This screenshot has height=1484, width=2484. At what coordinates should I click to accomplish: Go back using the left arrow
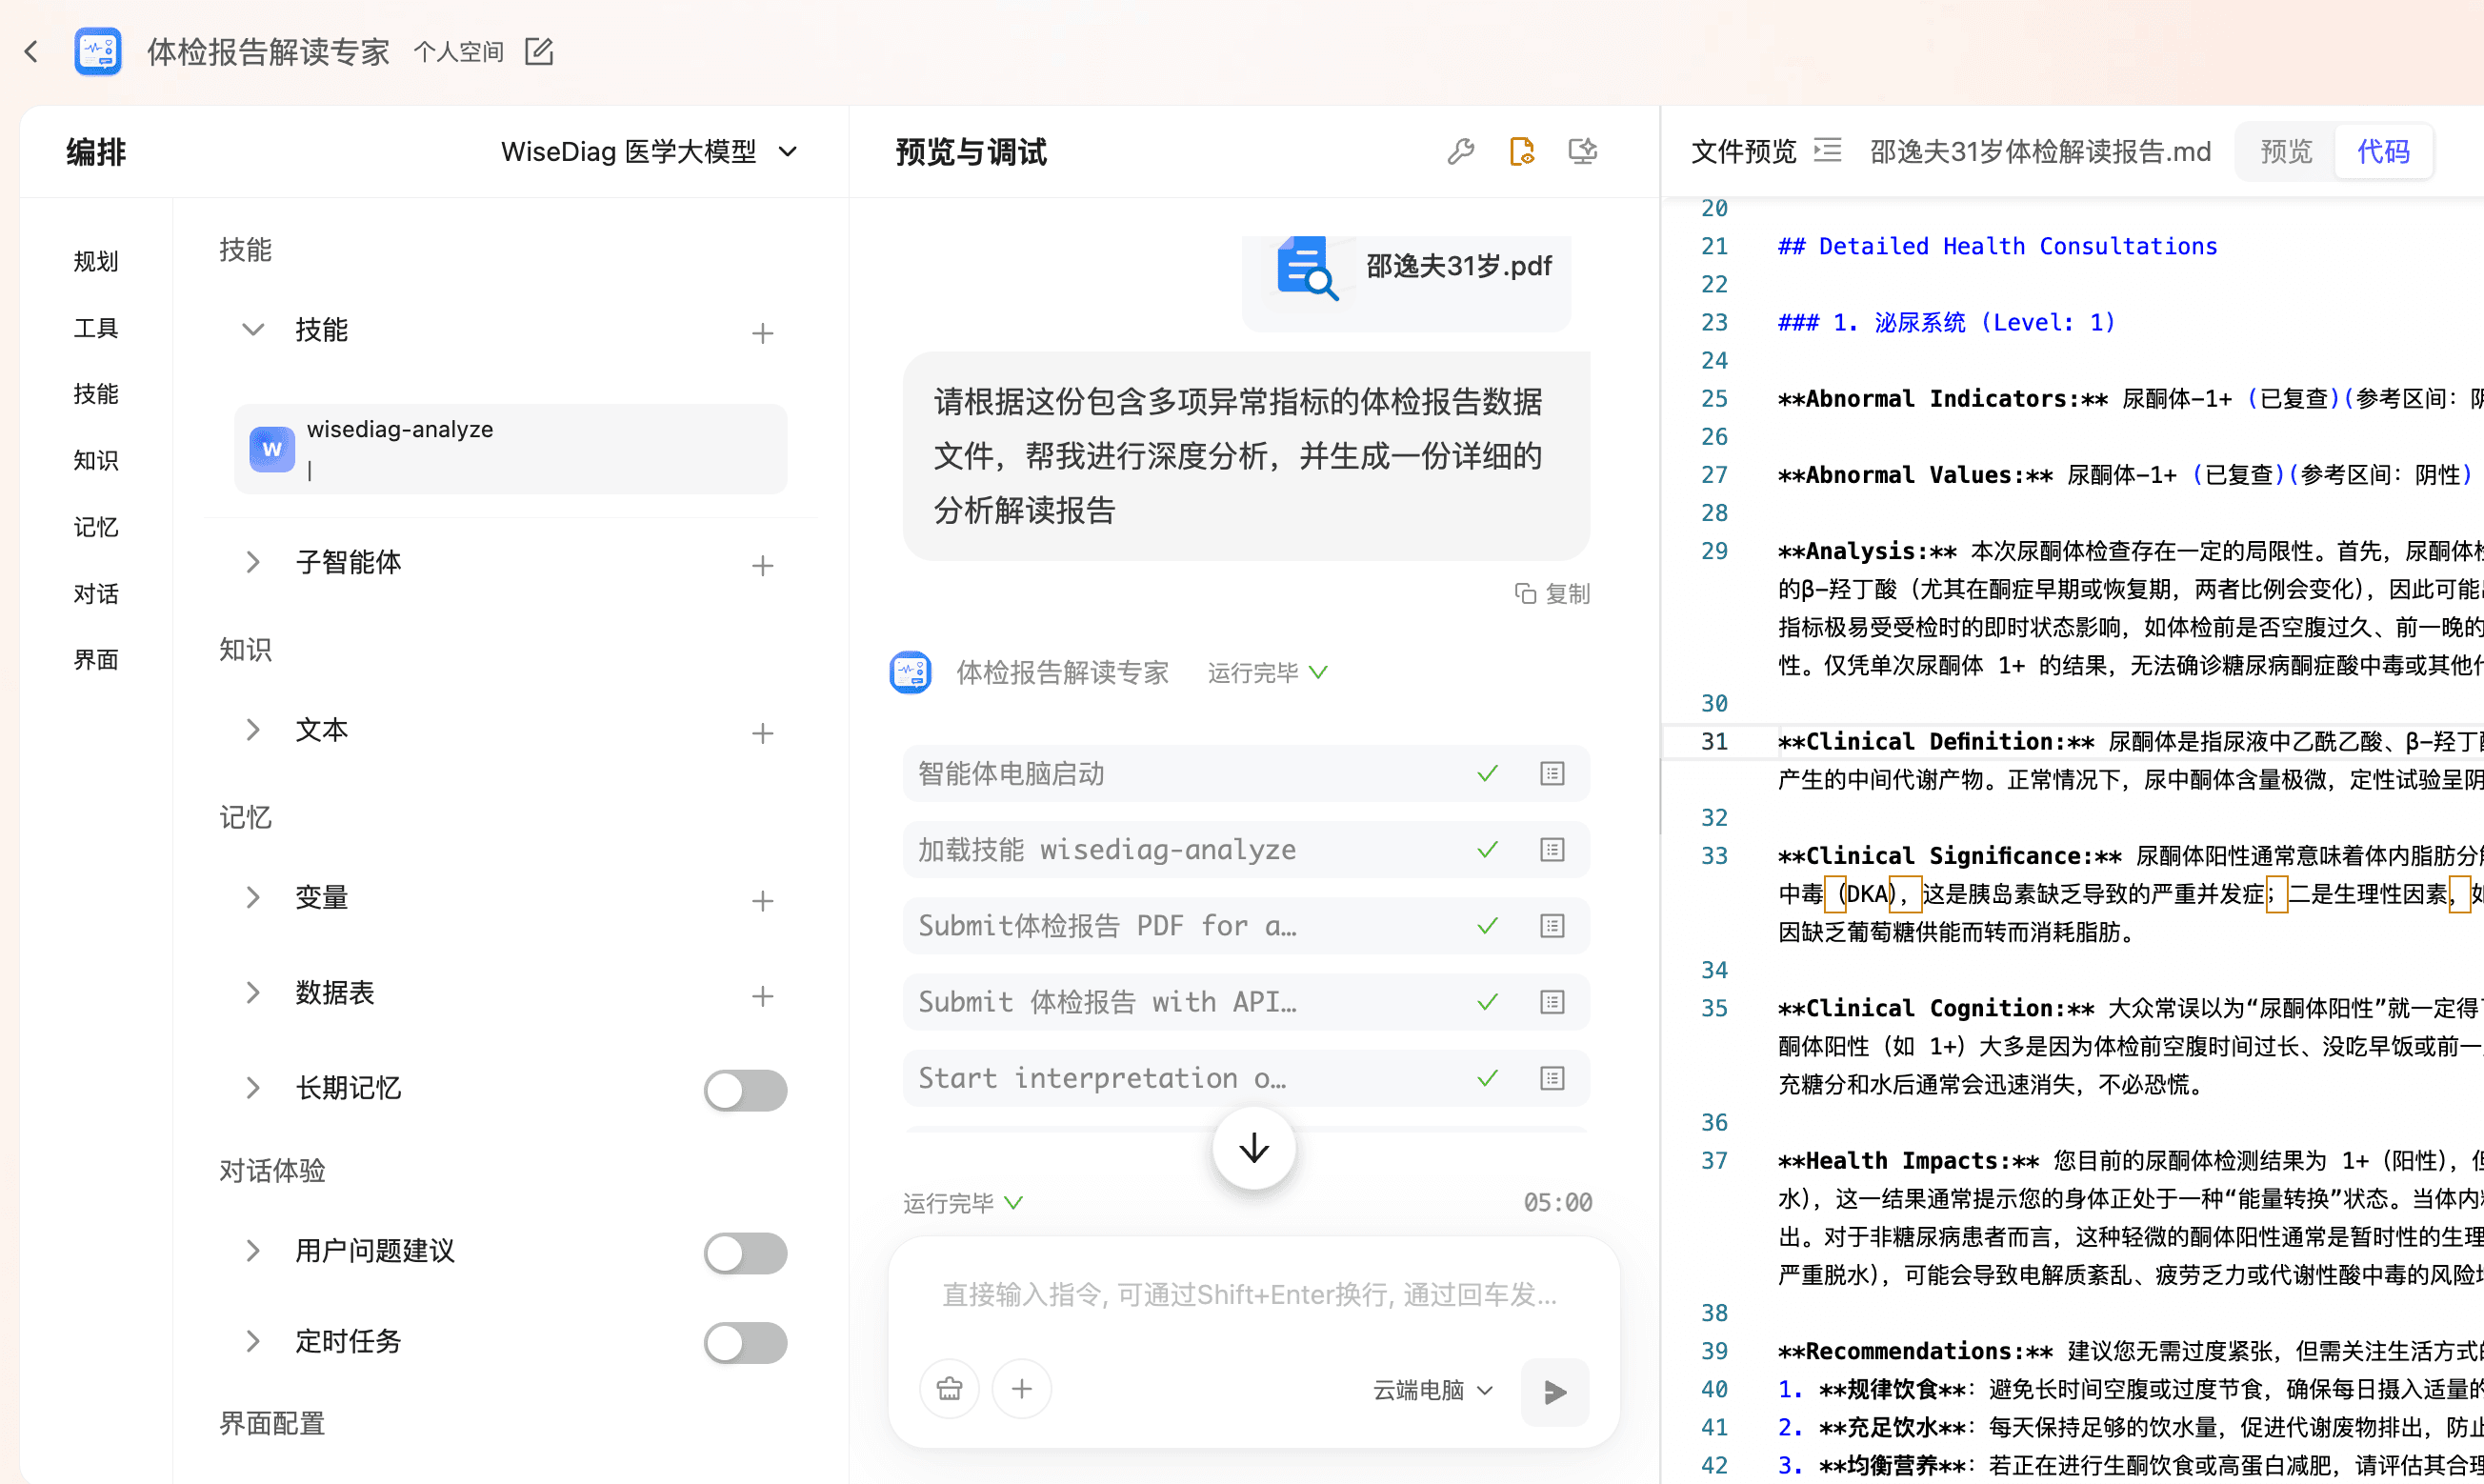[x=31, y=51]
